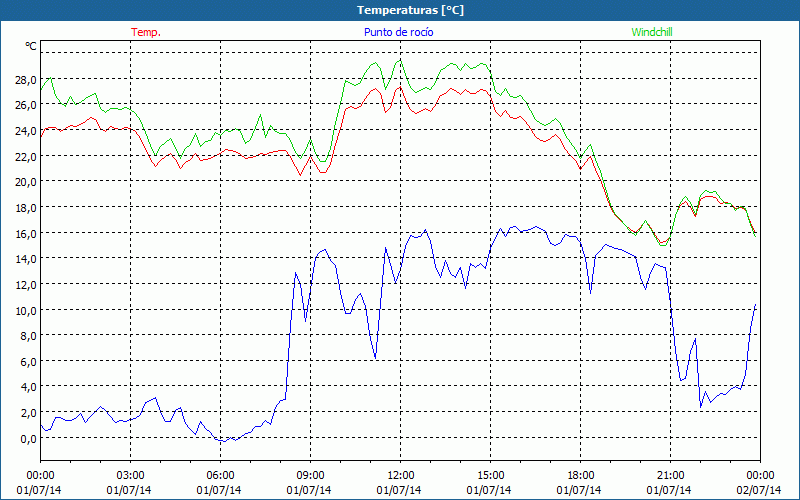This screenshot has width=800, height=500.
Task: Select the red Temp. legend label
Action: pos(146,32)
